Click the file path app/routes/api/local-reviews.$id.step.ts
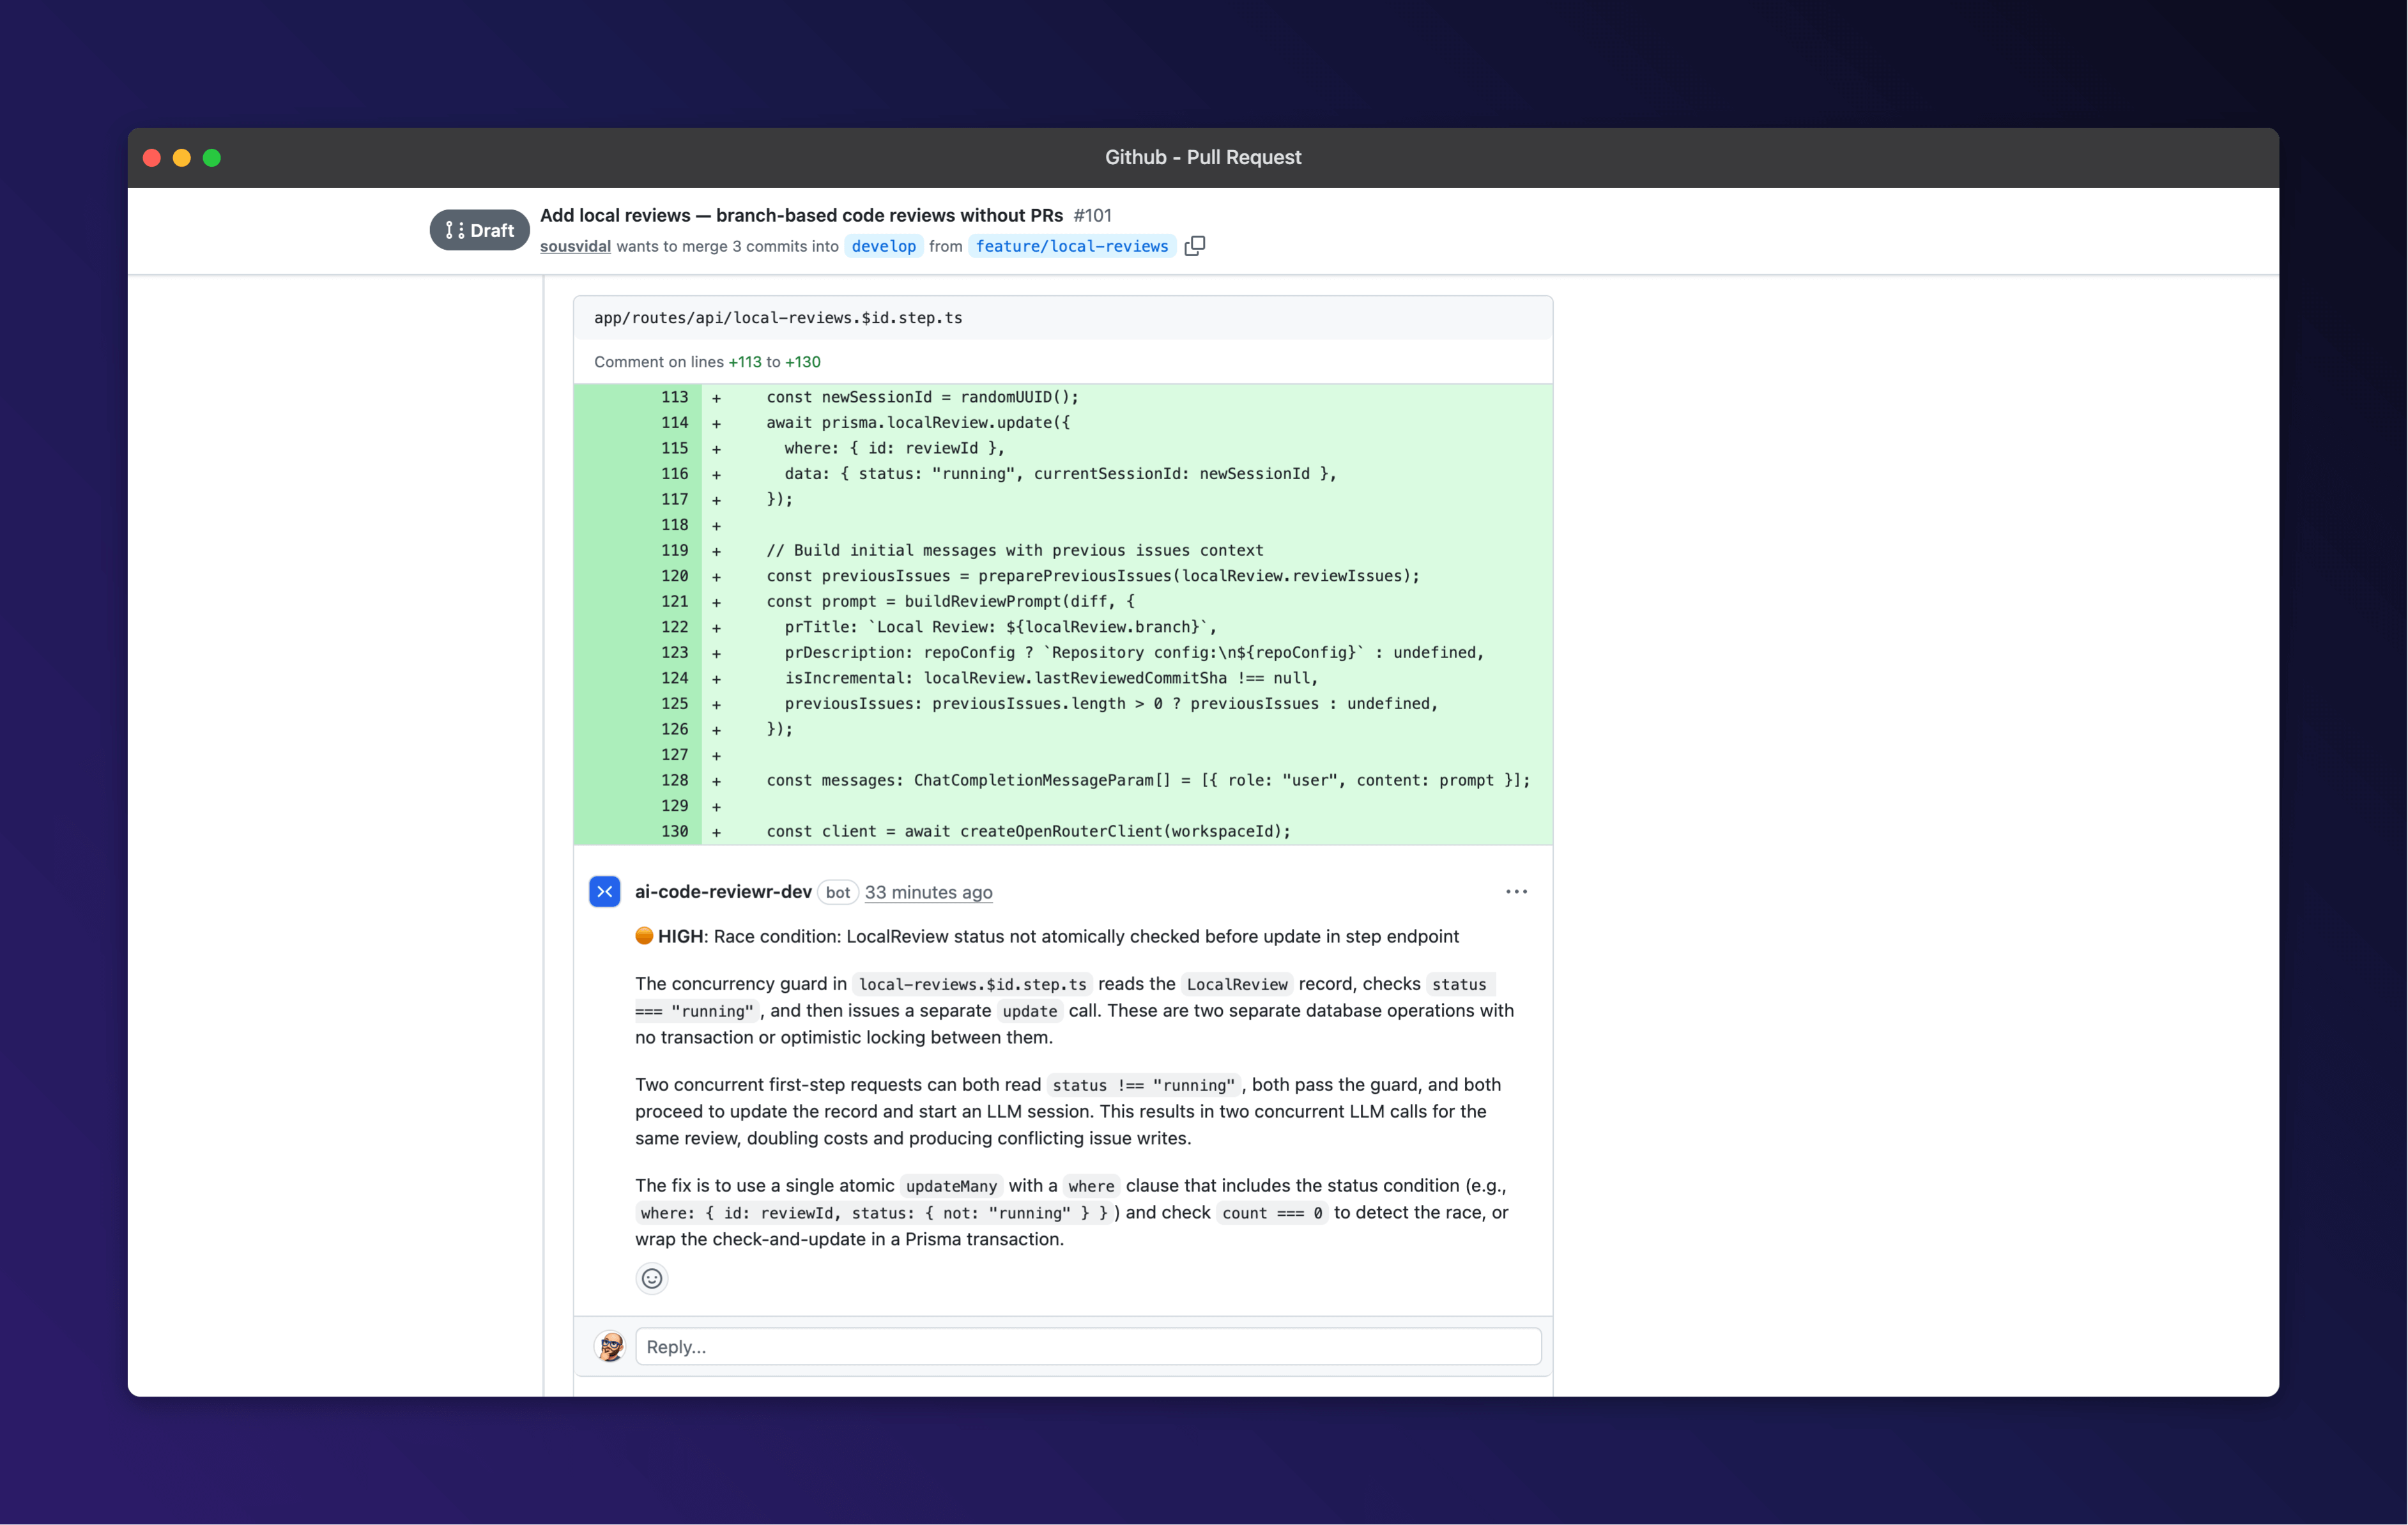2408x1525 pixels. pos(777,317)
